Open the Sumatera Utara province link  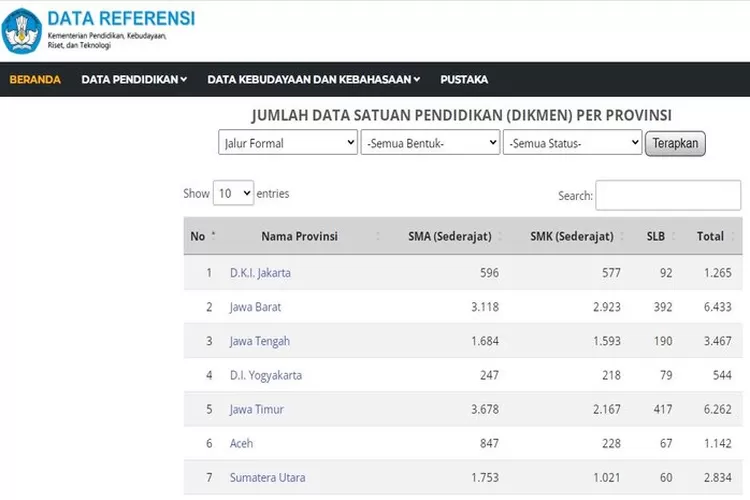tap(267, 478)
